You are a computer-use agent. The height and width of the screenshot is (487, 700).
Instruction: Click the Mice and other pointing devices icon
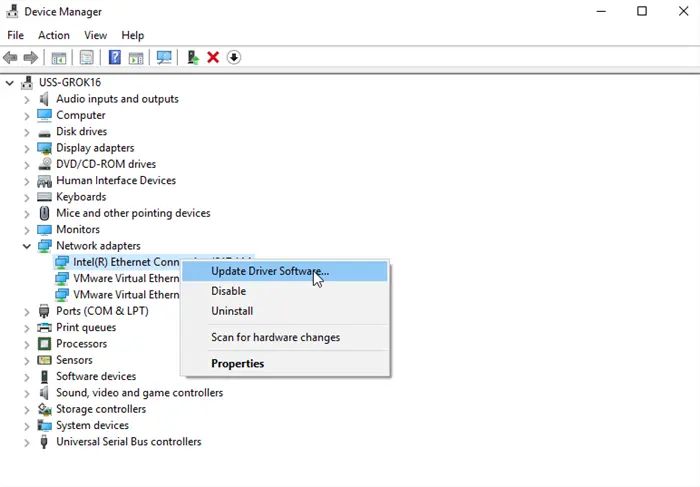pyautogui.click(x=44, y=213)
